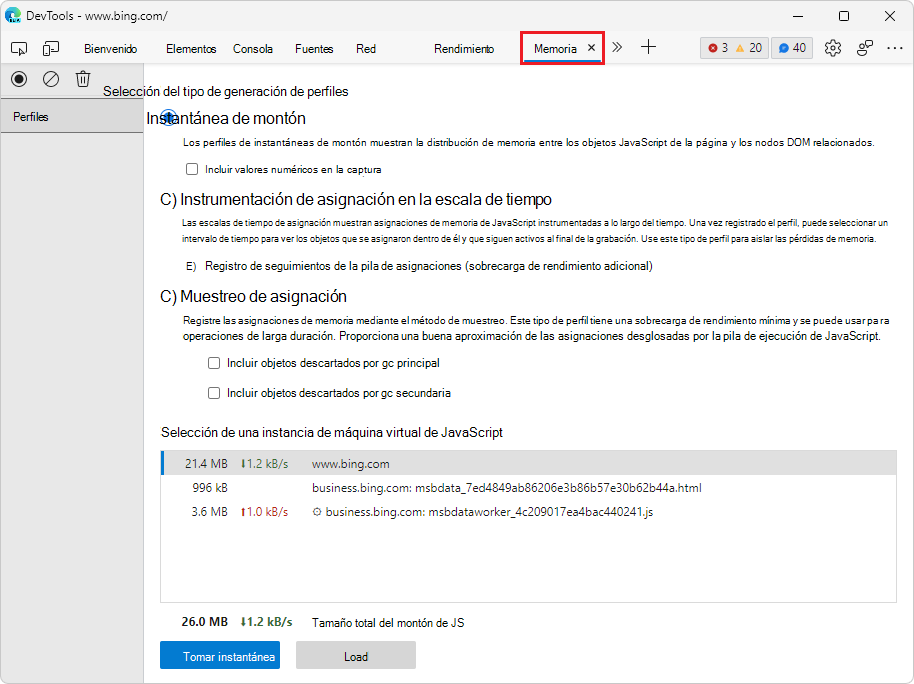Click the Edge DevTools window icon
The image size is (914, 684).
coord(13,16)
